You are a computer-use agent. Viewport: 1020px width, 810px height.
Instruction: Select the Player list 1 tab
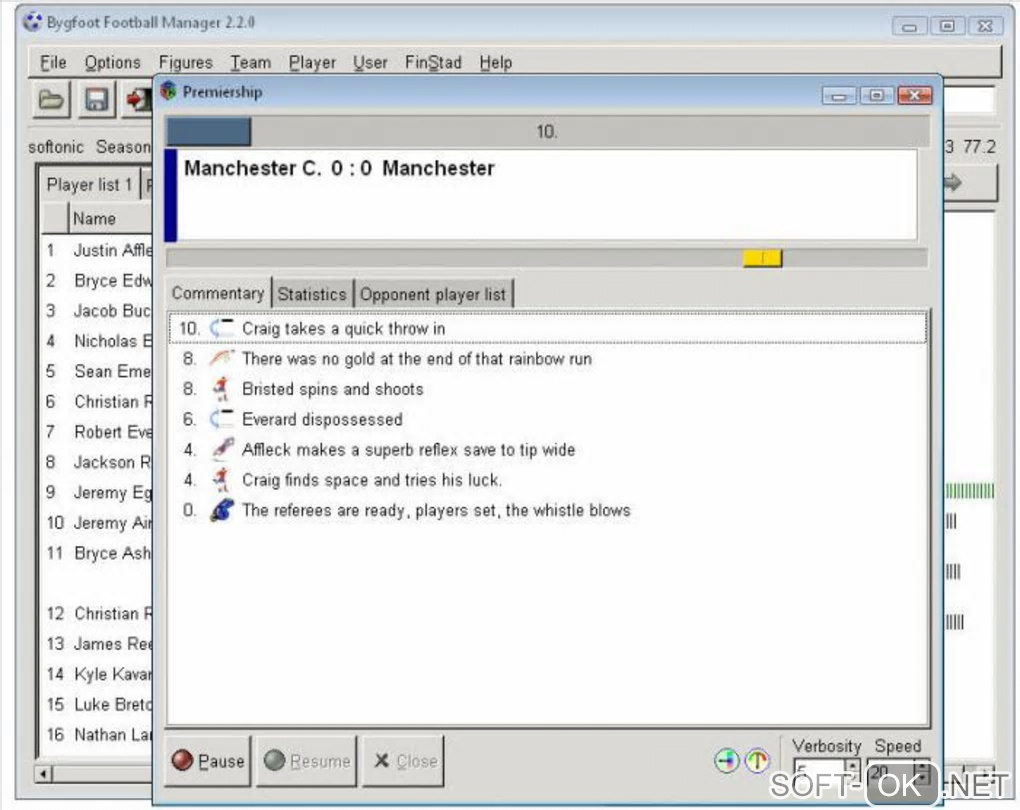point(90,185)
